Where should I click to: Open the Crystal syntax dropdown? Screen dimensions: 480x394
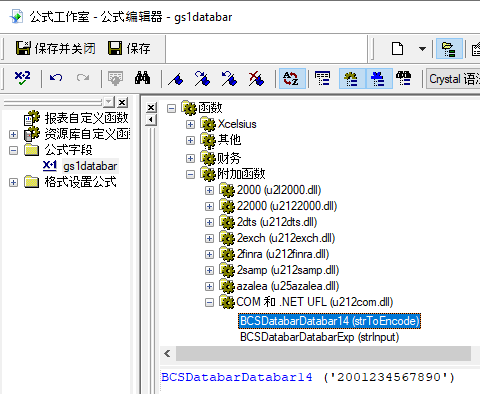(453, 79)
